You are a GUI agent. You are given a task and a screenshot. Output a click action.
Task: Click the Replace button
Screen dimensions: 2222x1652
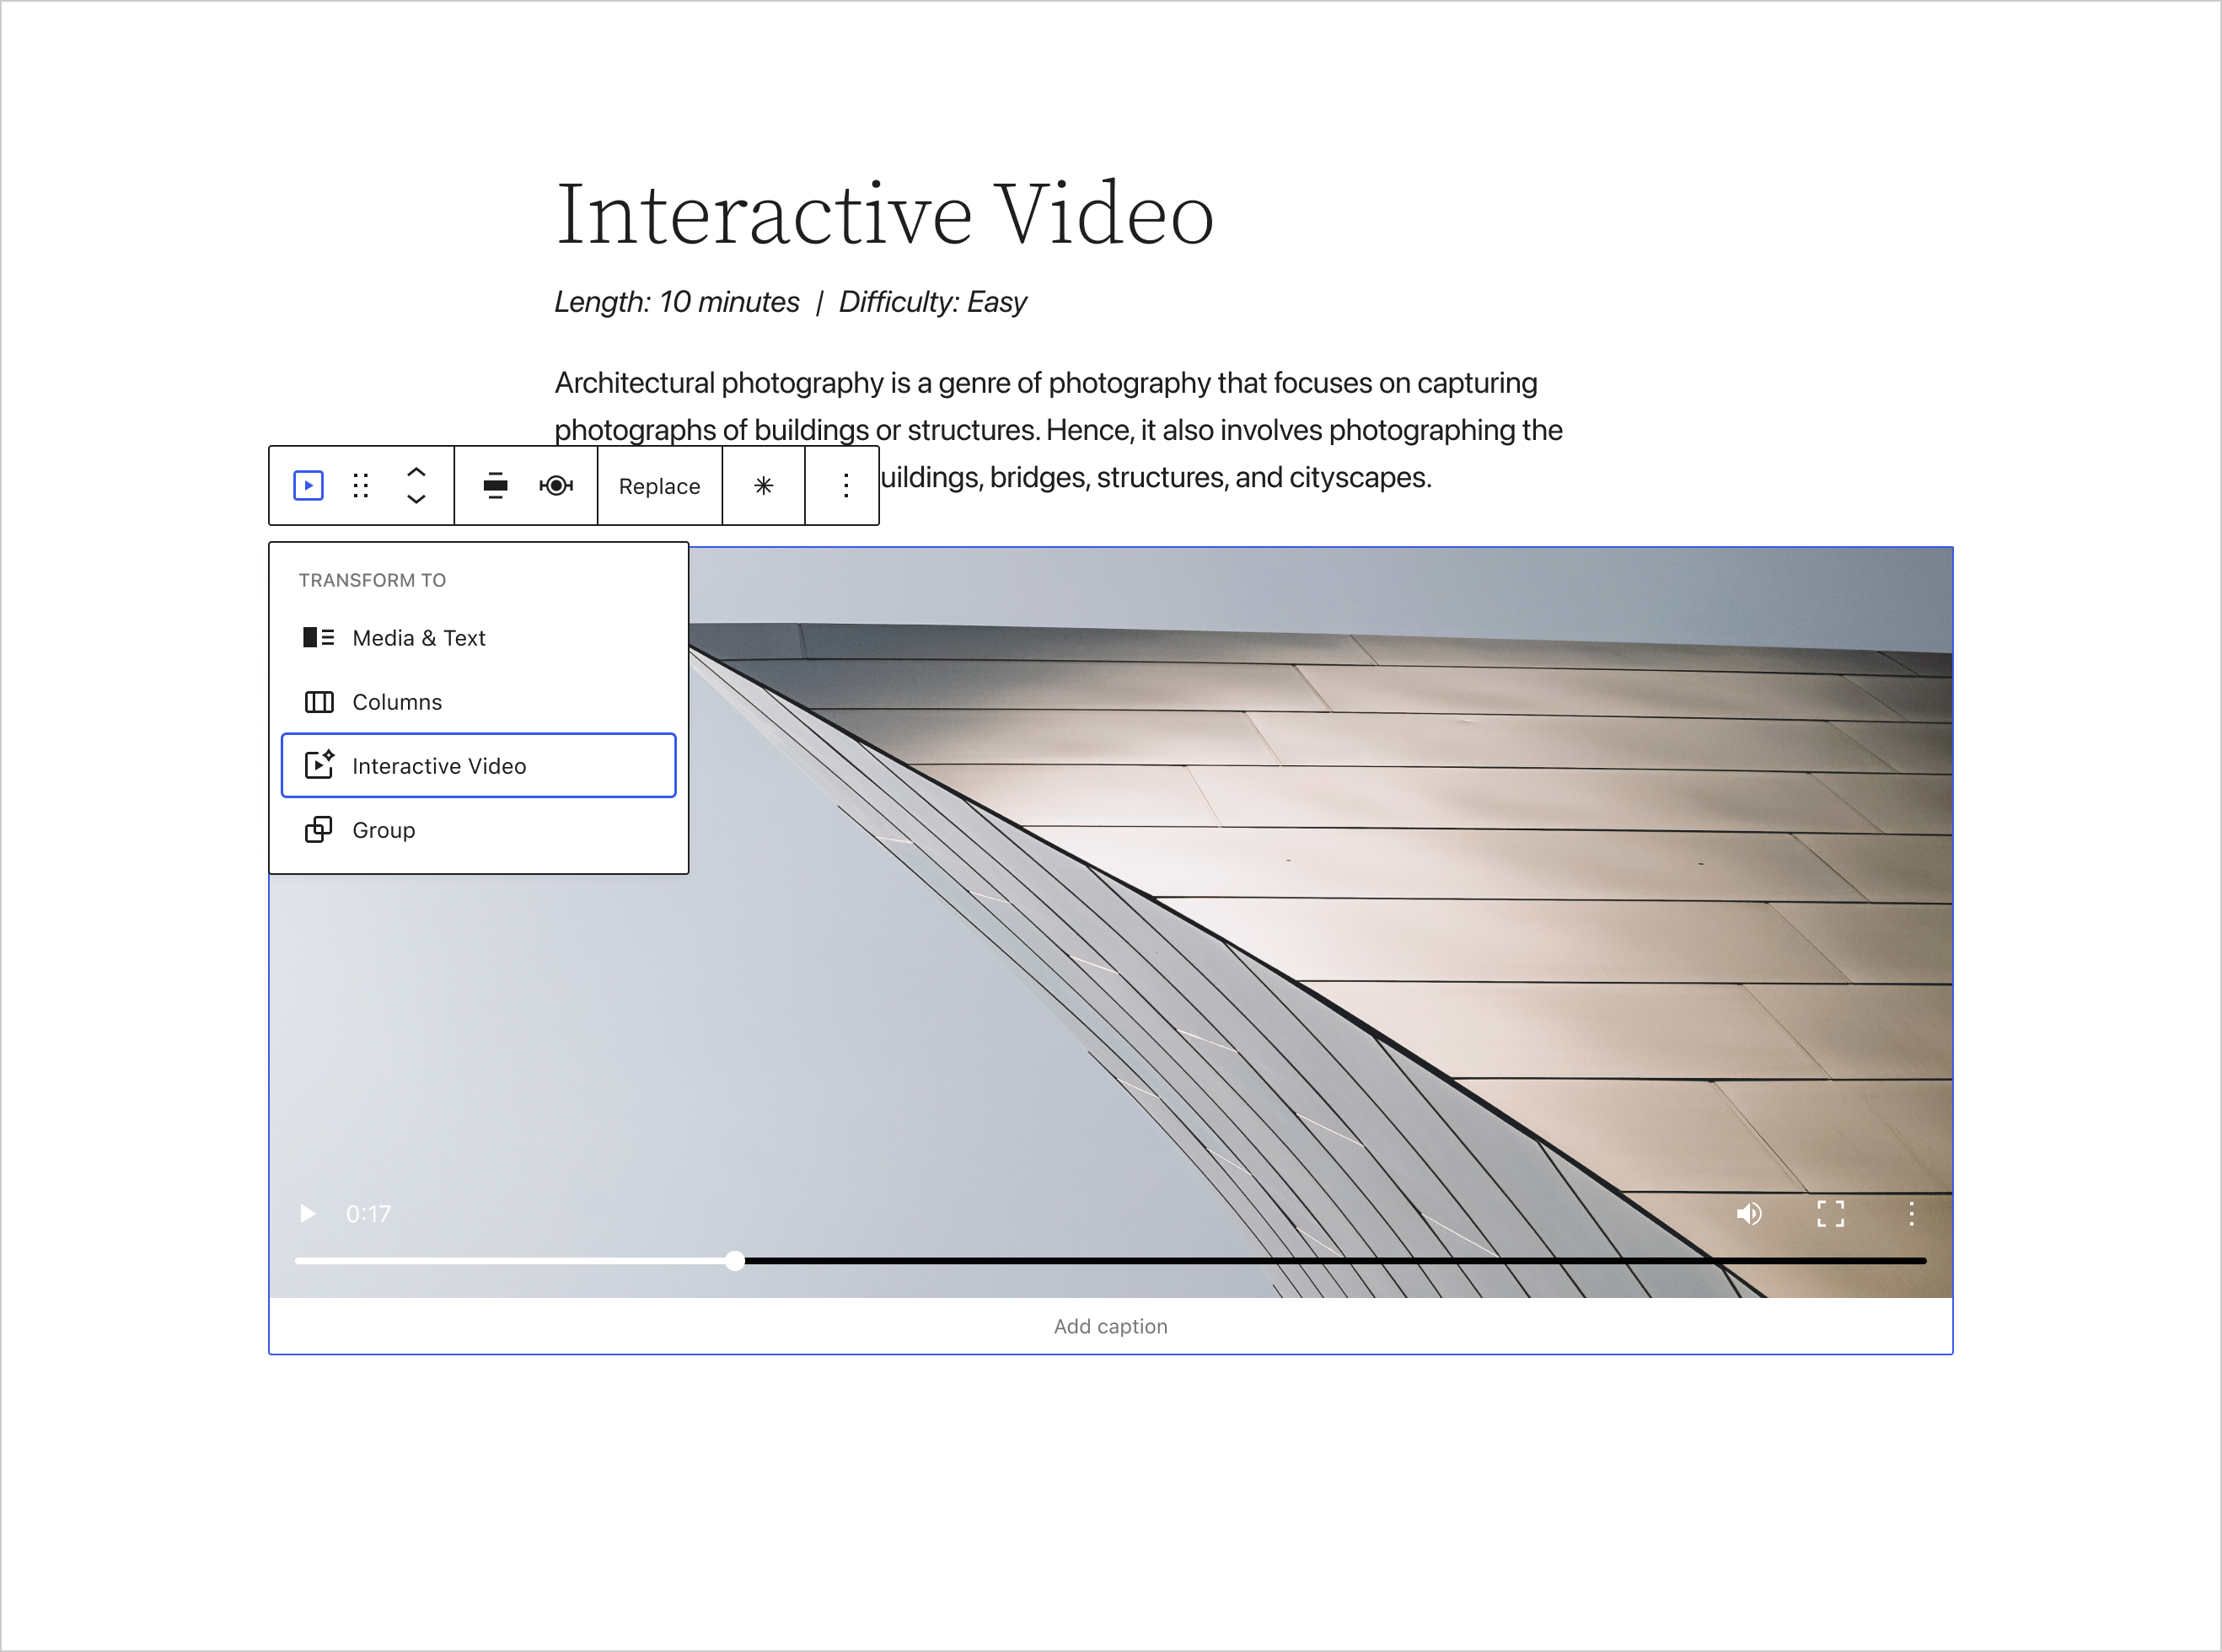coord(659,486)
